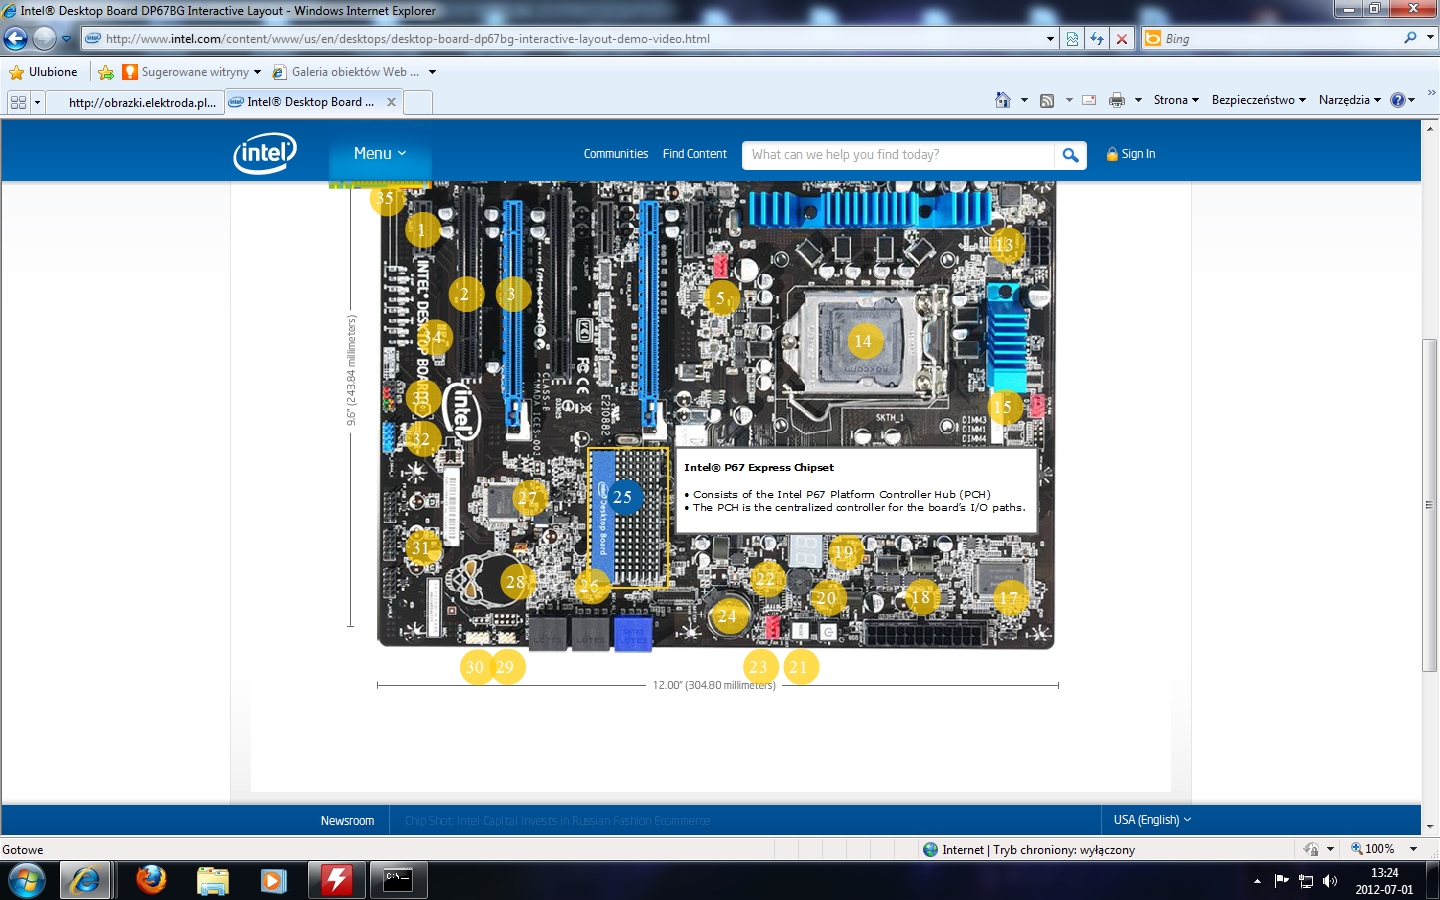
Task: Refresh the page using the address bar icon
Action: click(x=1097, y=39)
